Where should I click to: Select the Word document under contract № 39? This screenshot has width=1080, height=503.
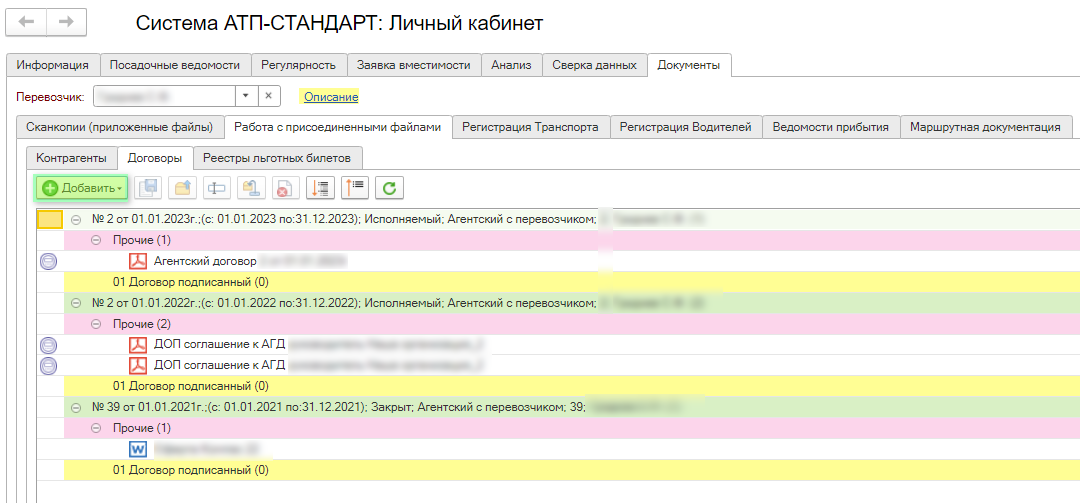point(138,449)
